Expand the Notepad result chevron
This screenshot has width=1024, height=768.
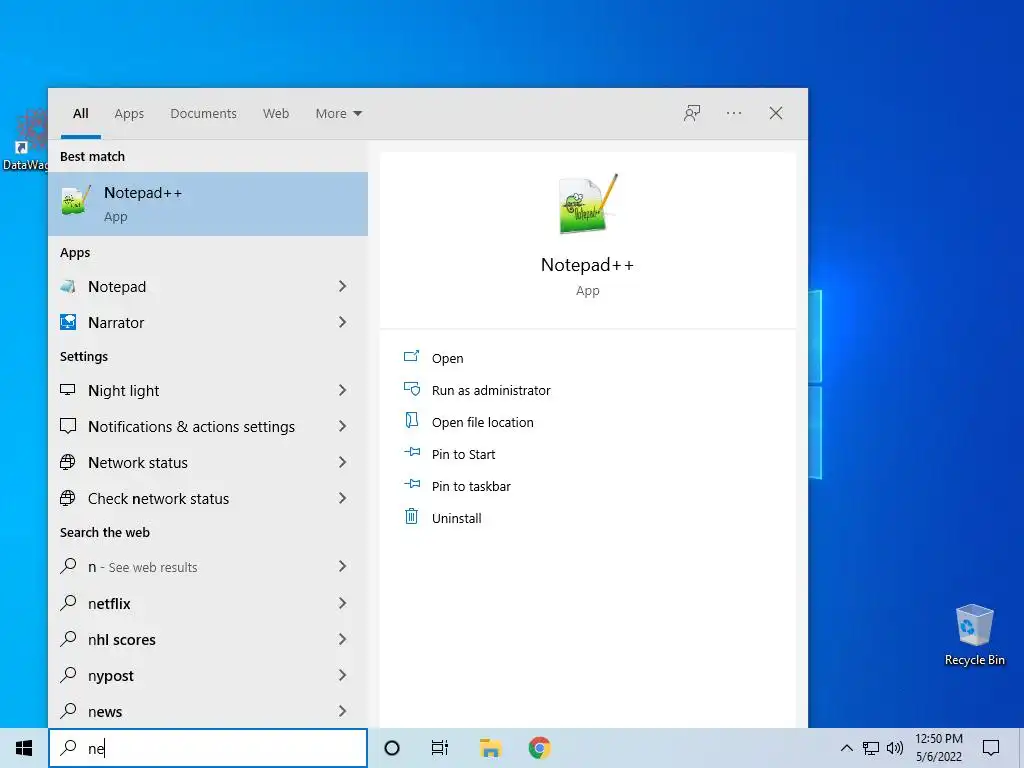tap(342, 286)
